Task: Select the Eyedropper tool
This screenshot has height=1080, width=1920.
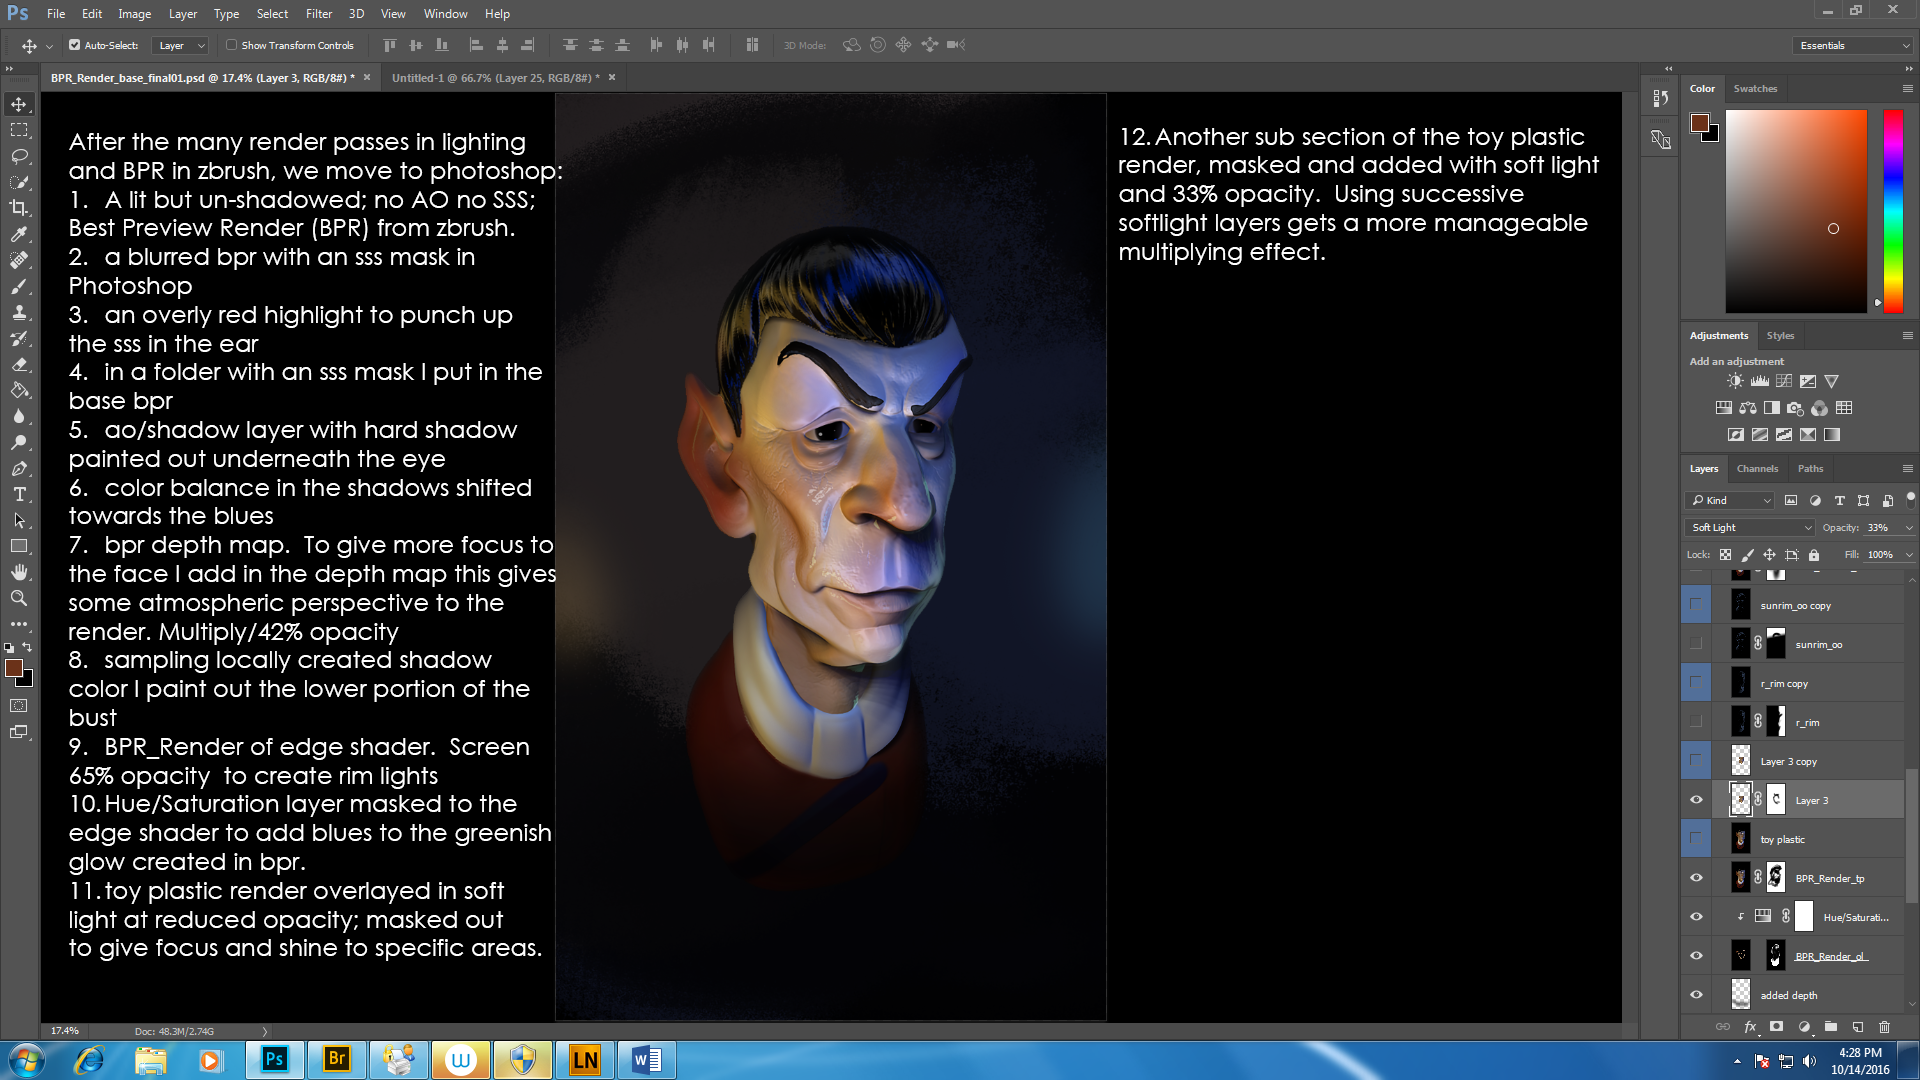Action: click(x=19, y=234)
